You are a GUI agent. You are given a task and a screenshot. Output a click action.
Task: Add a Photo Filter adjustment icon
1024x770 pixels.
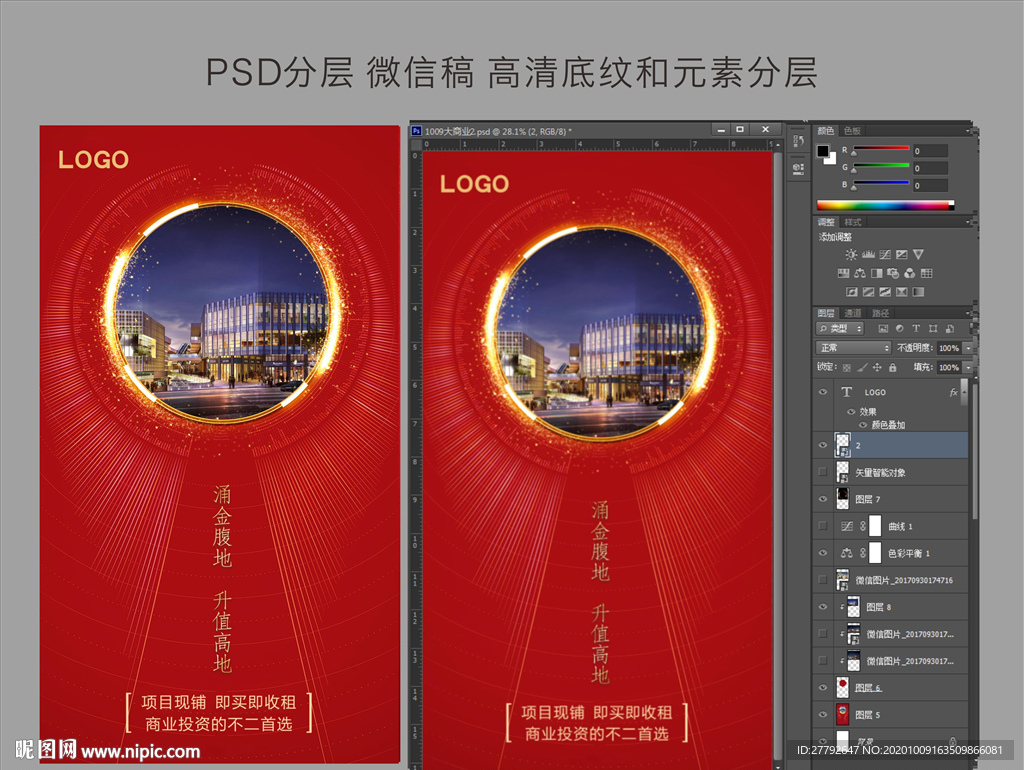click(893, 273)
